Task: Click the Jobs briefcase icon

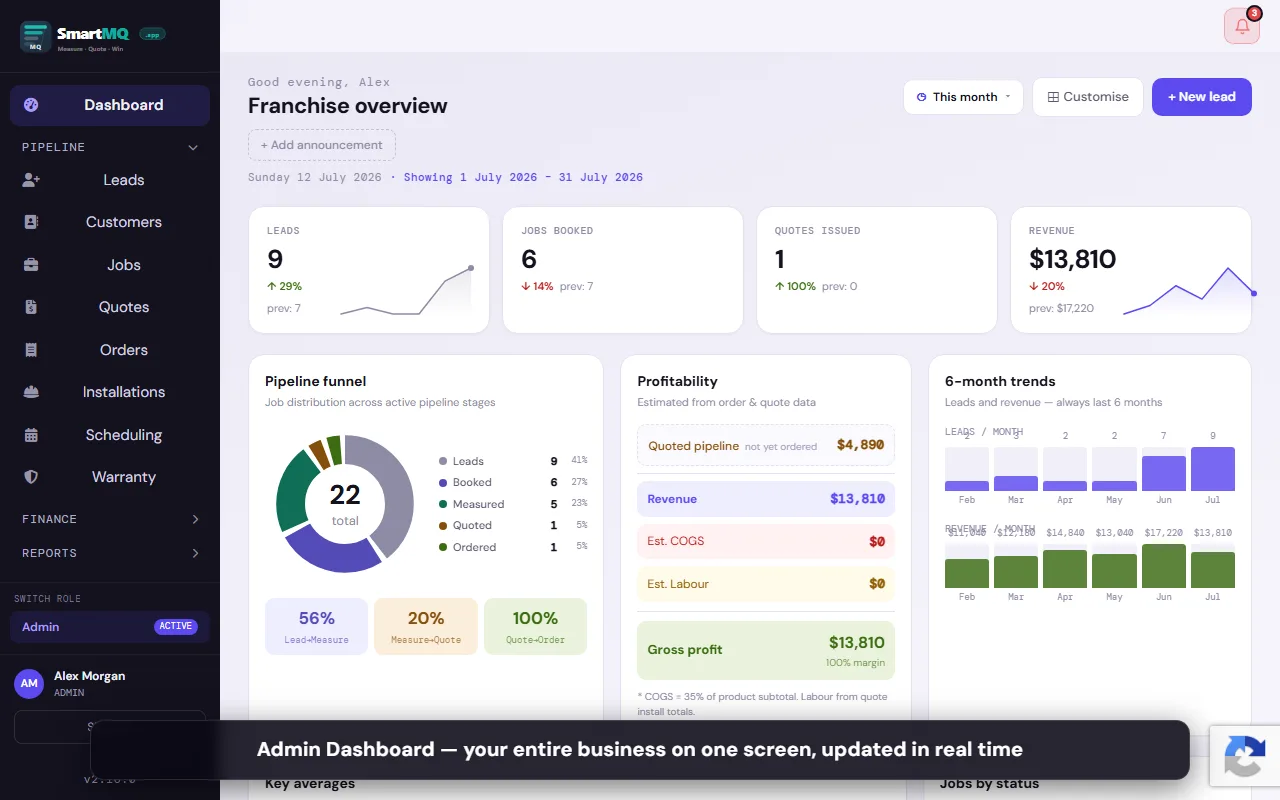Action: (x=31, y=265)
